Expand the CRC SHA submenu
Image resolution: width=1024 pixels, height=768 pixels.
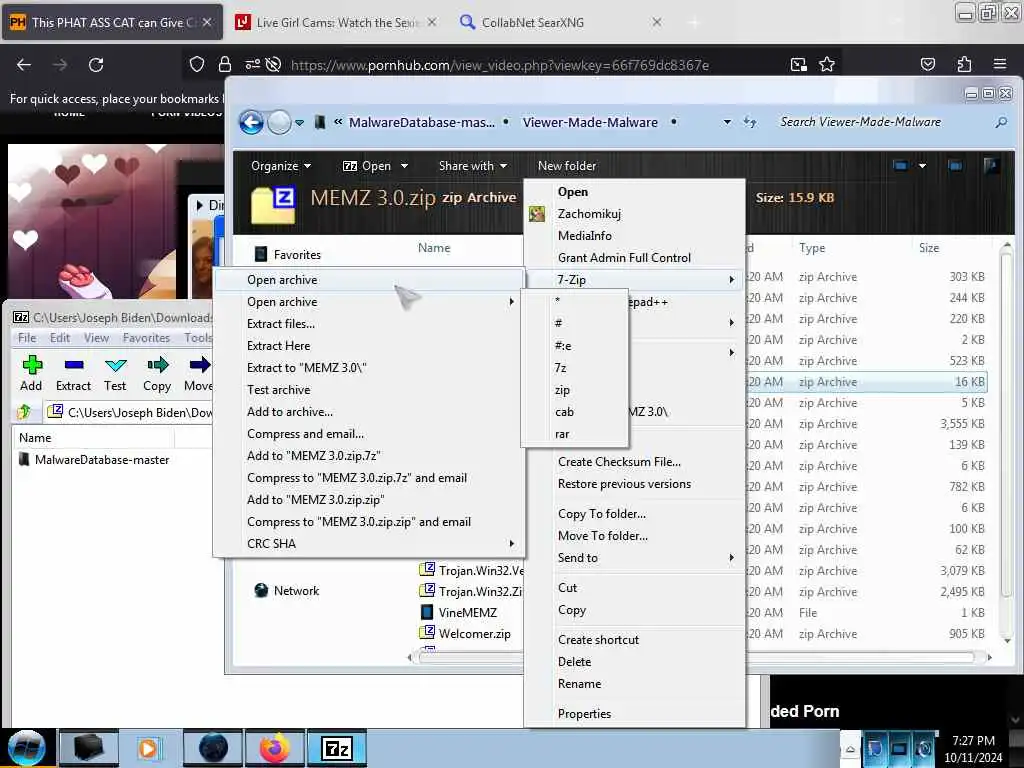pos(369,543)
